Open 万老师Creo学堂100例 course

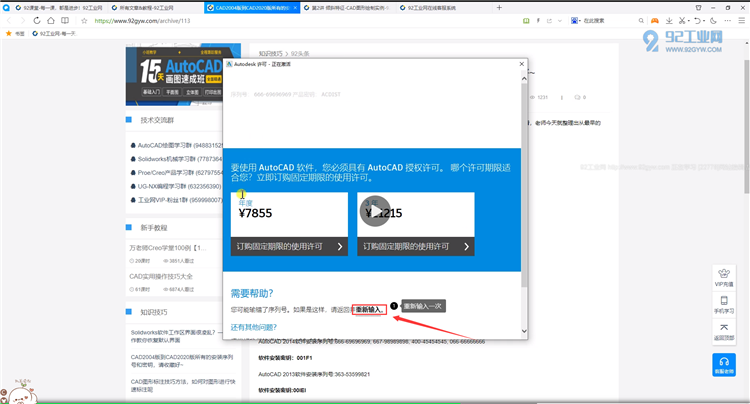point(168,248)
